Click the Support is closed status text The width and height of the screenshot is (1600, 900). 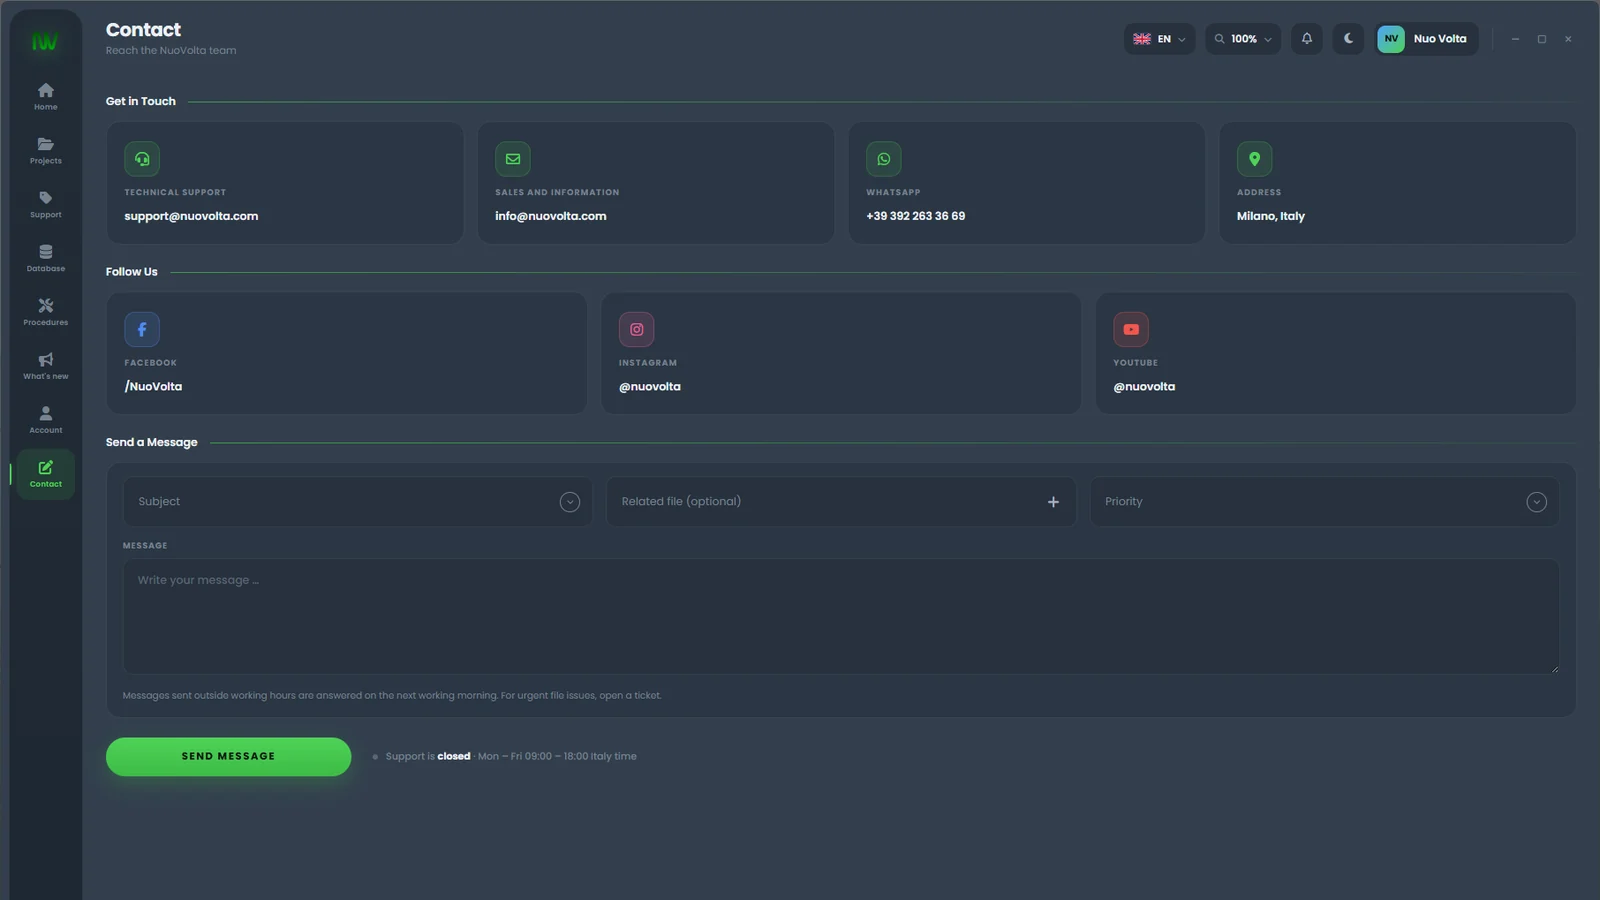428,757
